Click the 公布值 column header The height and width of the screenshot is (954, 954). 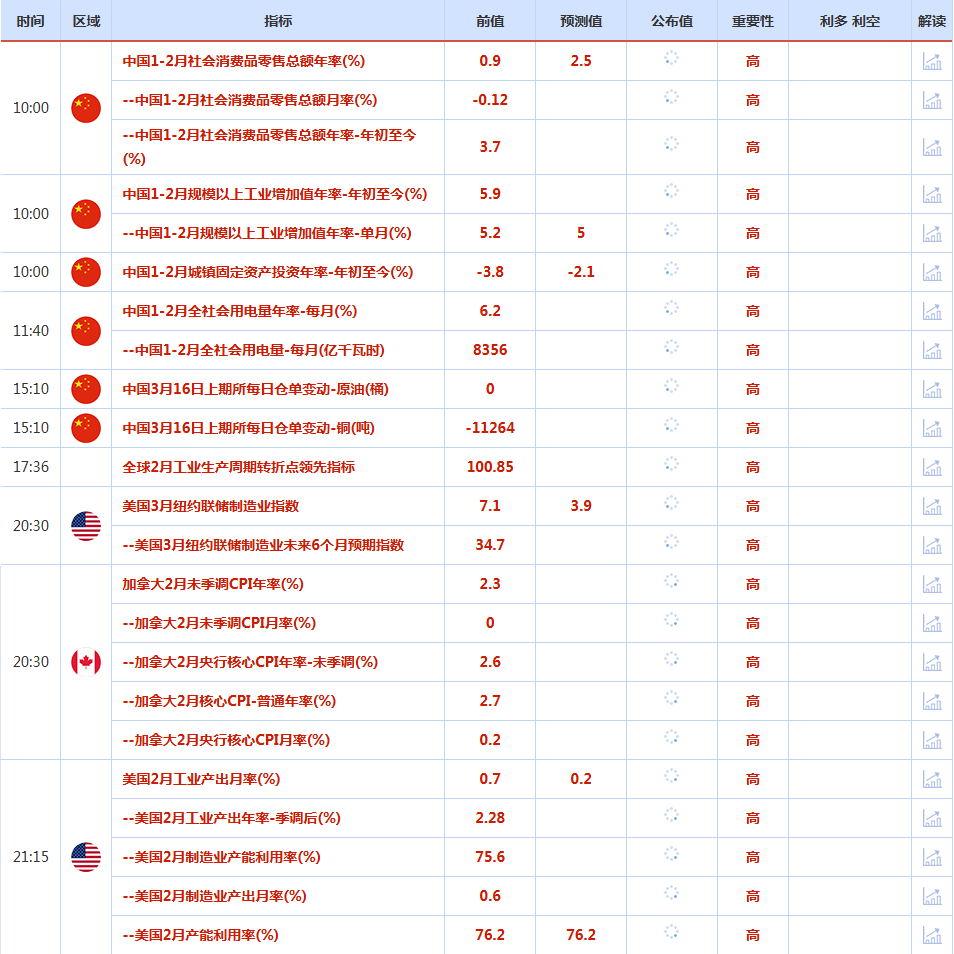(672, 21)
